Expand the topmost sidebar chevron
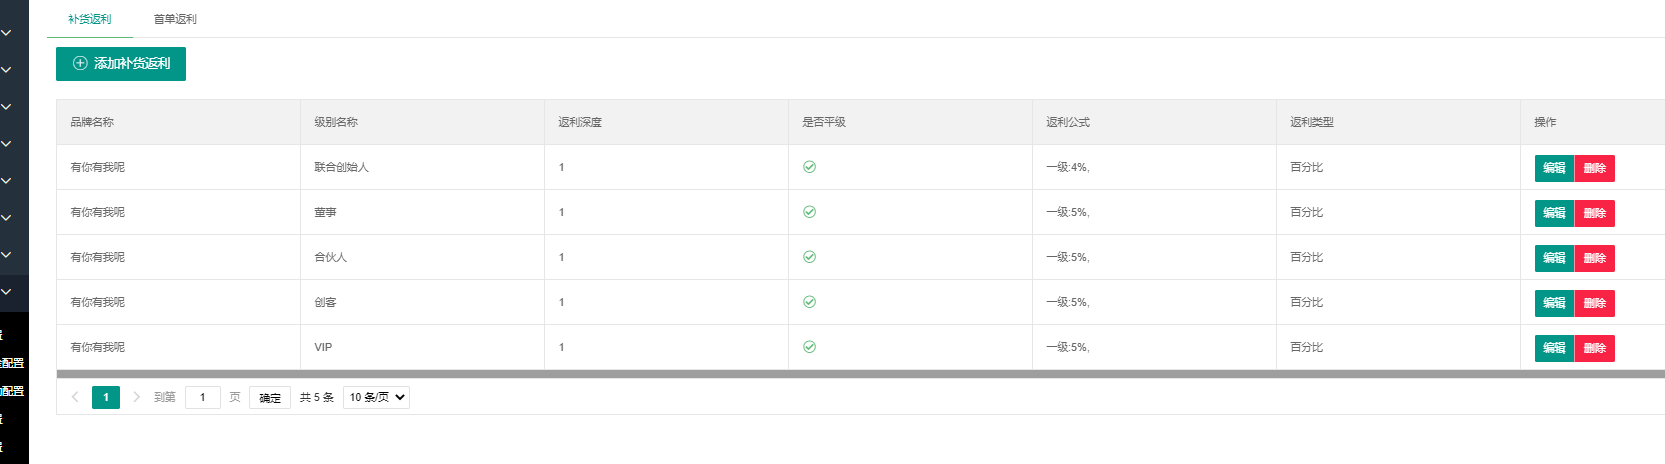Screen dimensions: 1665x464 6,33
